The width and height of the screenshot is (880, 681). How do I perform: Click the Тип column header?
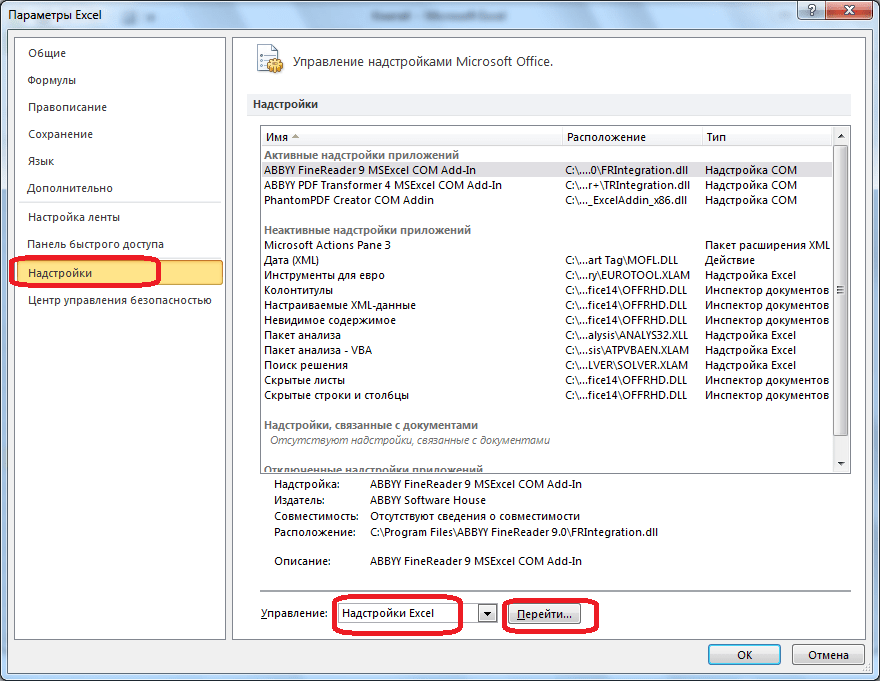[x=767, y=137]
